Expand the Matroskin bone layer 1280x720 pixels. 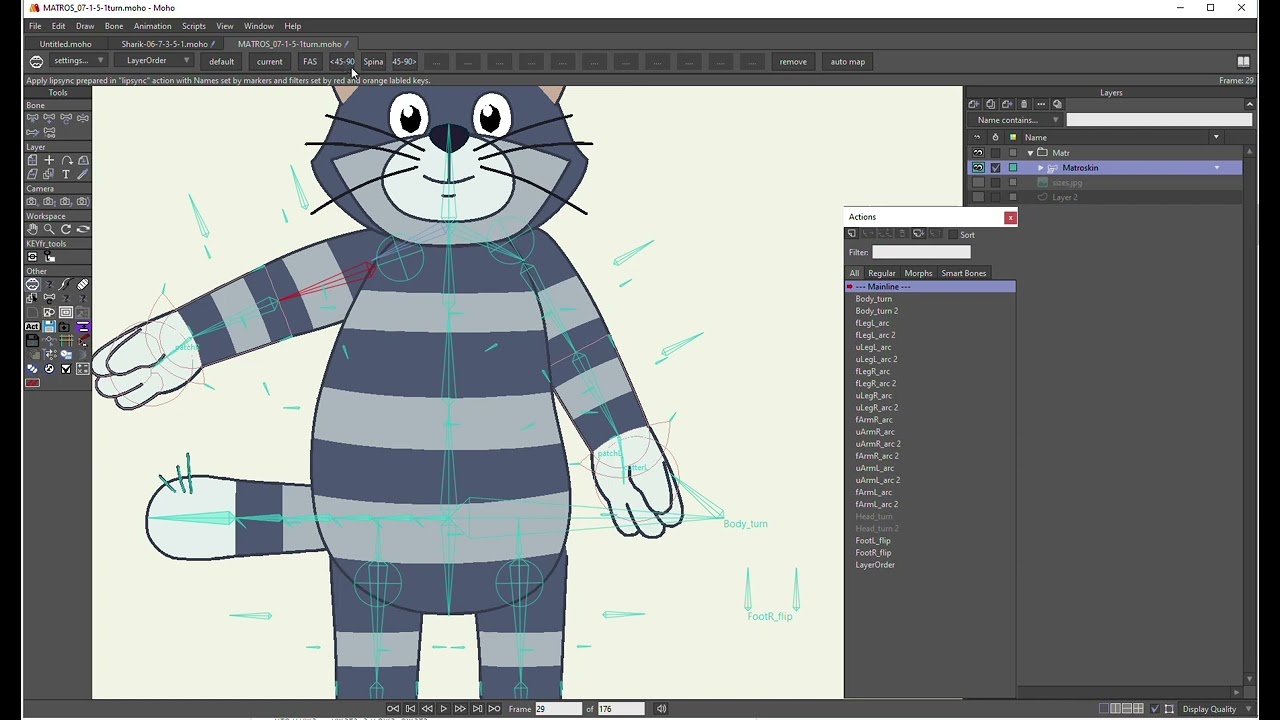pos(1041,168)
